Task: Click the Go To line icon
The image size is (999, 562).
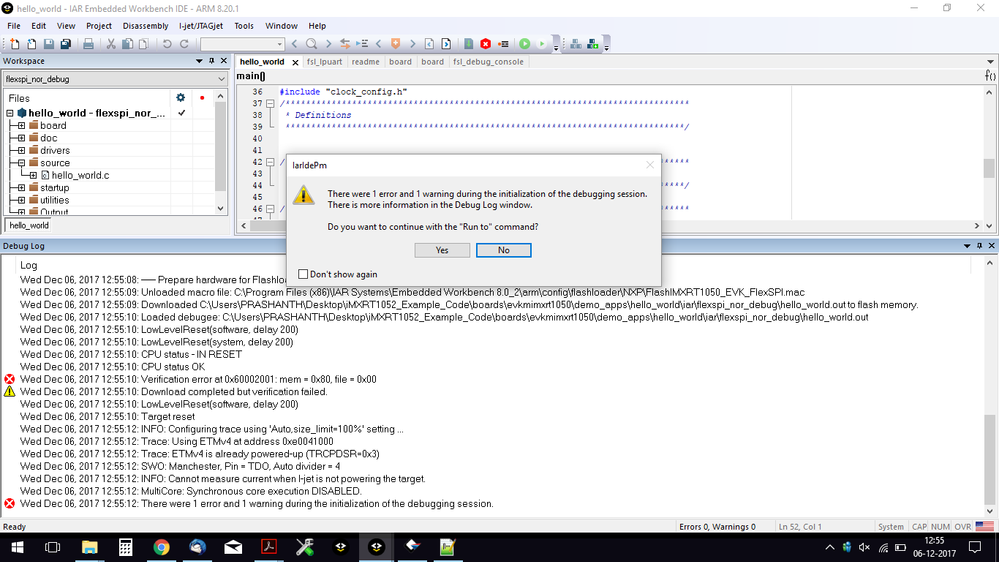Action: point(362,44)
